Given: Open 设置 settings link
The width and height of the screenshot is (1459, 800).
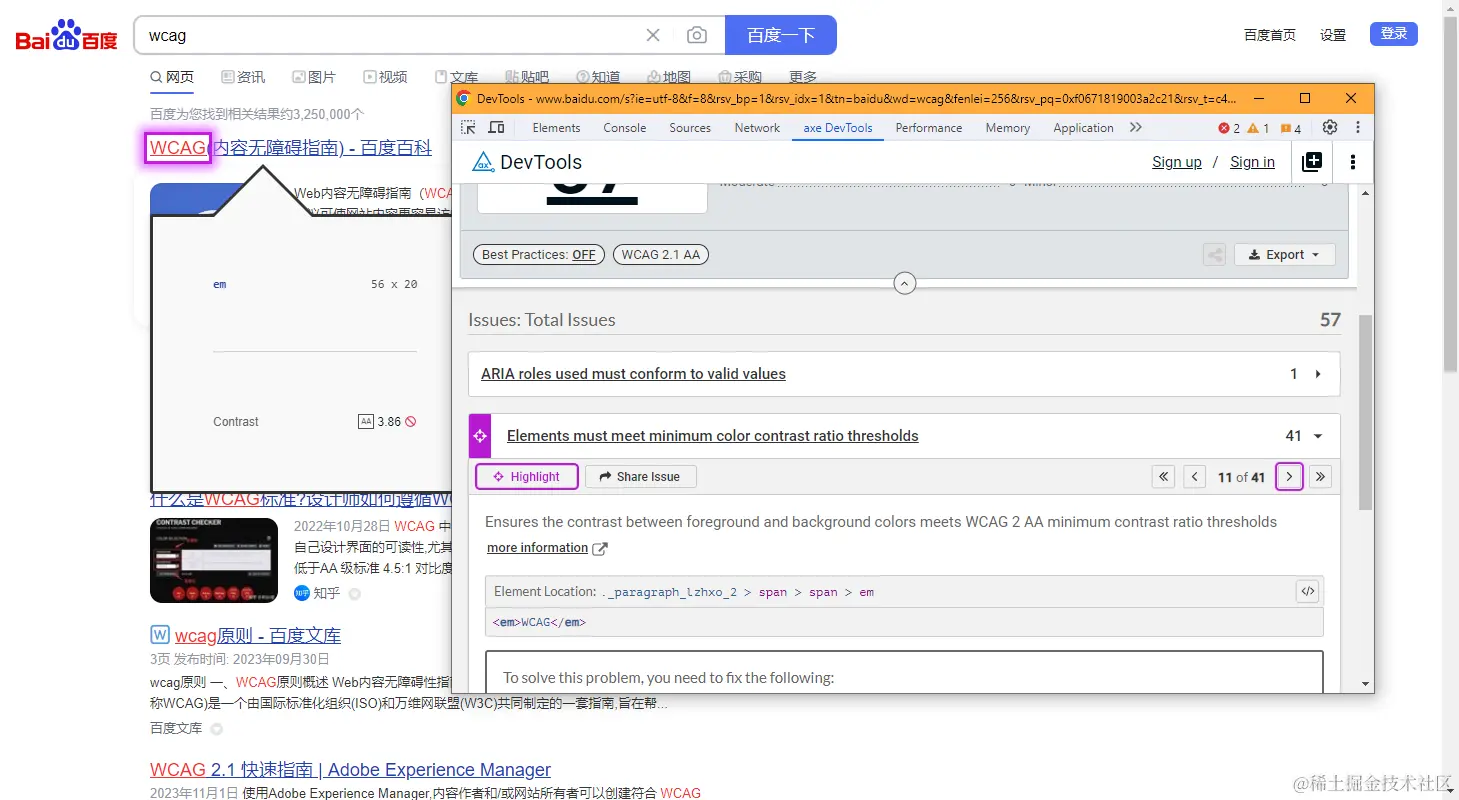Looking at the screenshot, I should click(x=1333, y=35).
